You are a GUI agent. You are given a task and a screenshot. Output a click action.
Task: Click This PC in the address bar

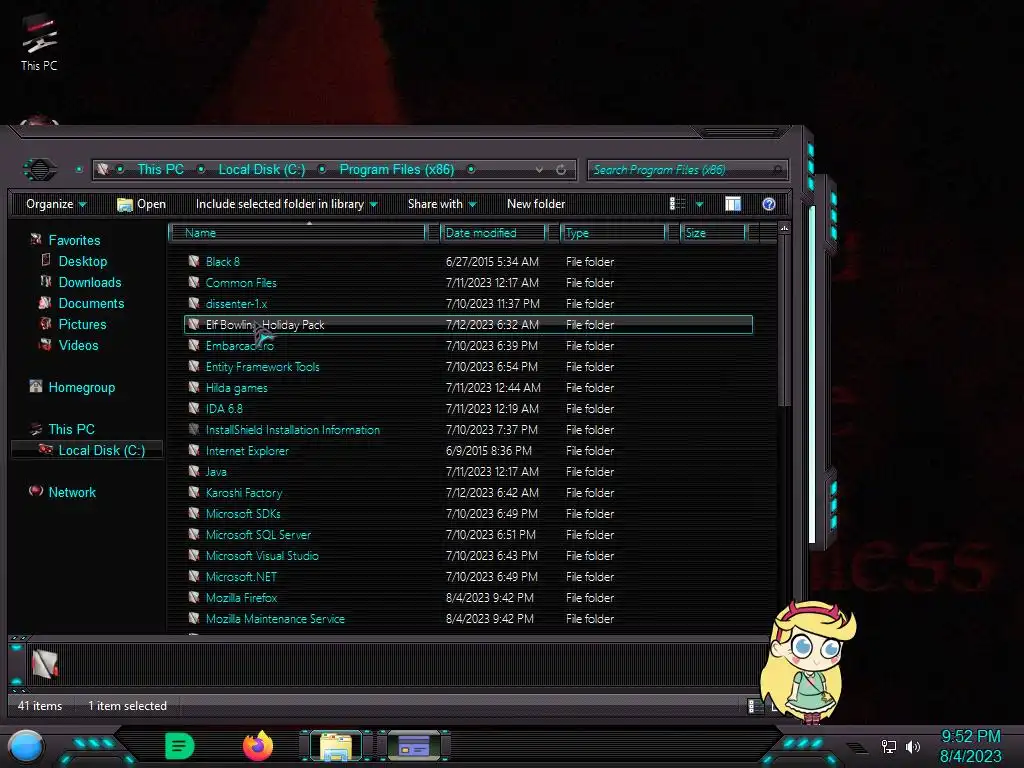tap(160, 170)
